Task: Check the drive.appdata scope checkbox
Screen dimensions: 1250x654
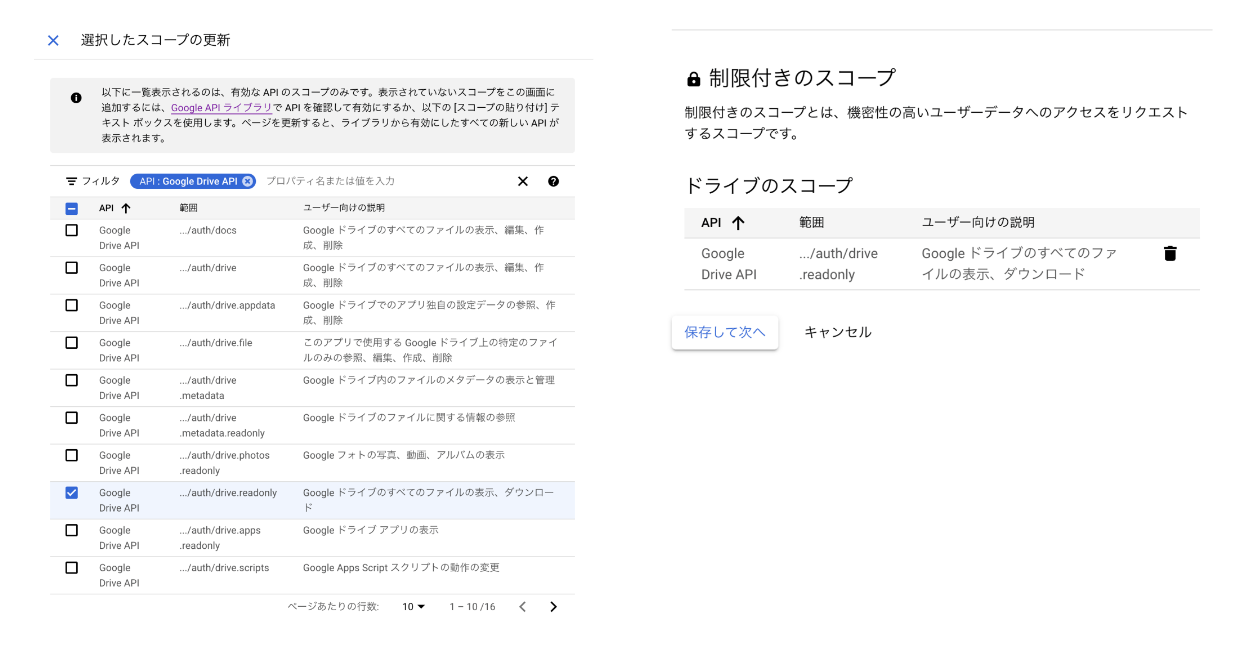Action: (71, 305)
